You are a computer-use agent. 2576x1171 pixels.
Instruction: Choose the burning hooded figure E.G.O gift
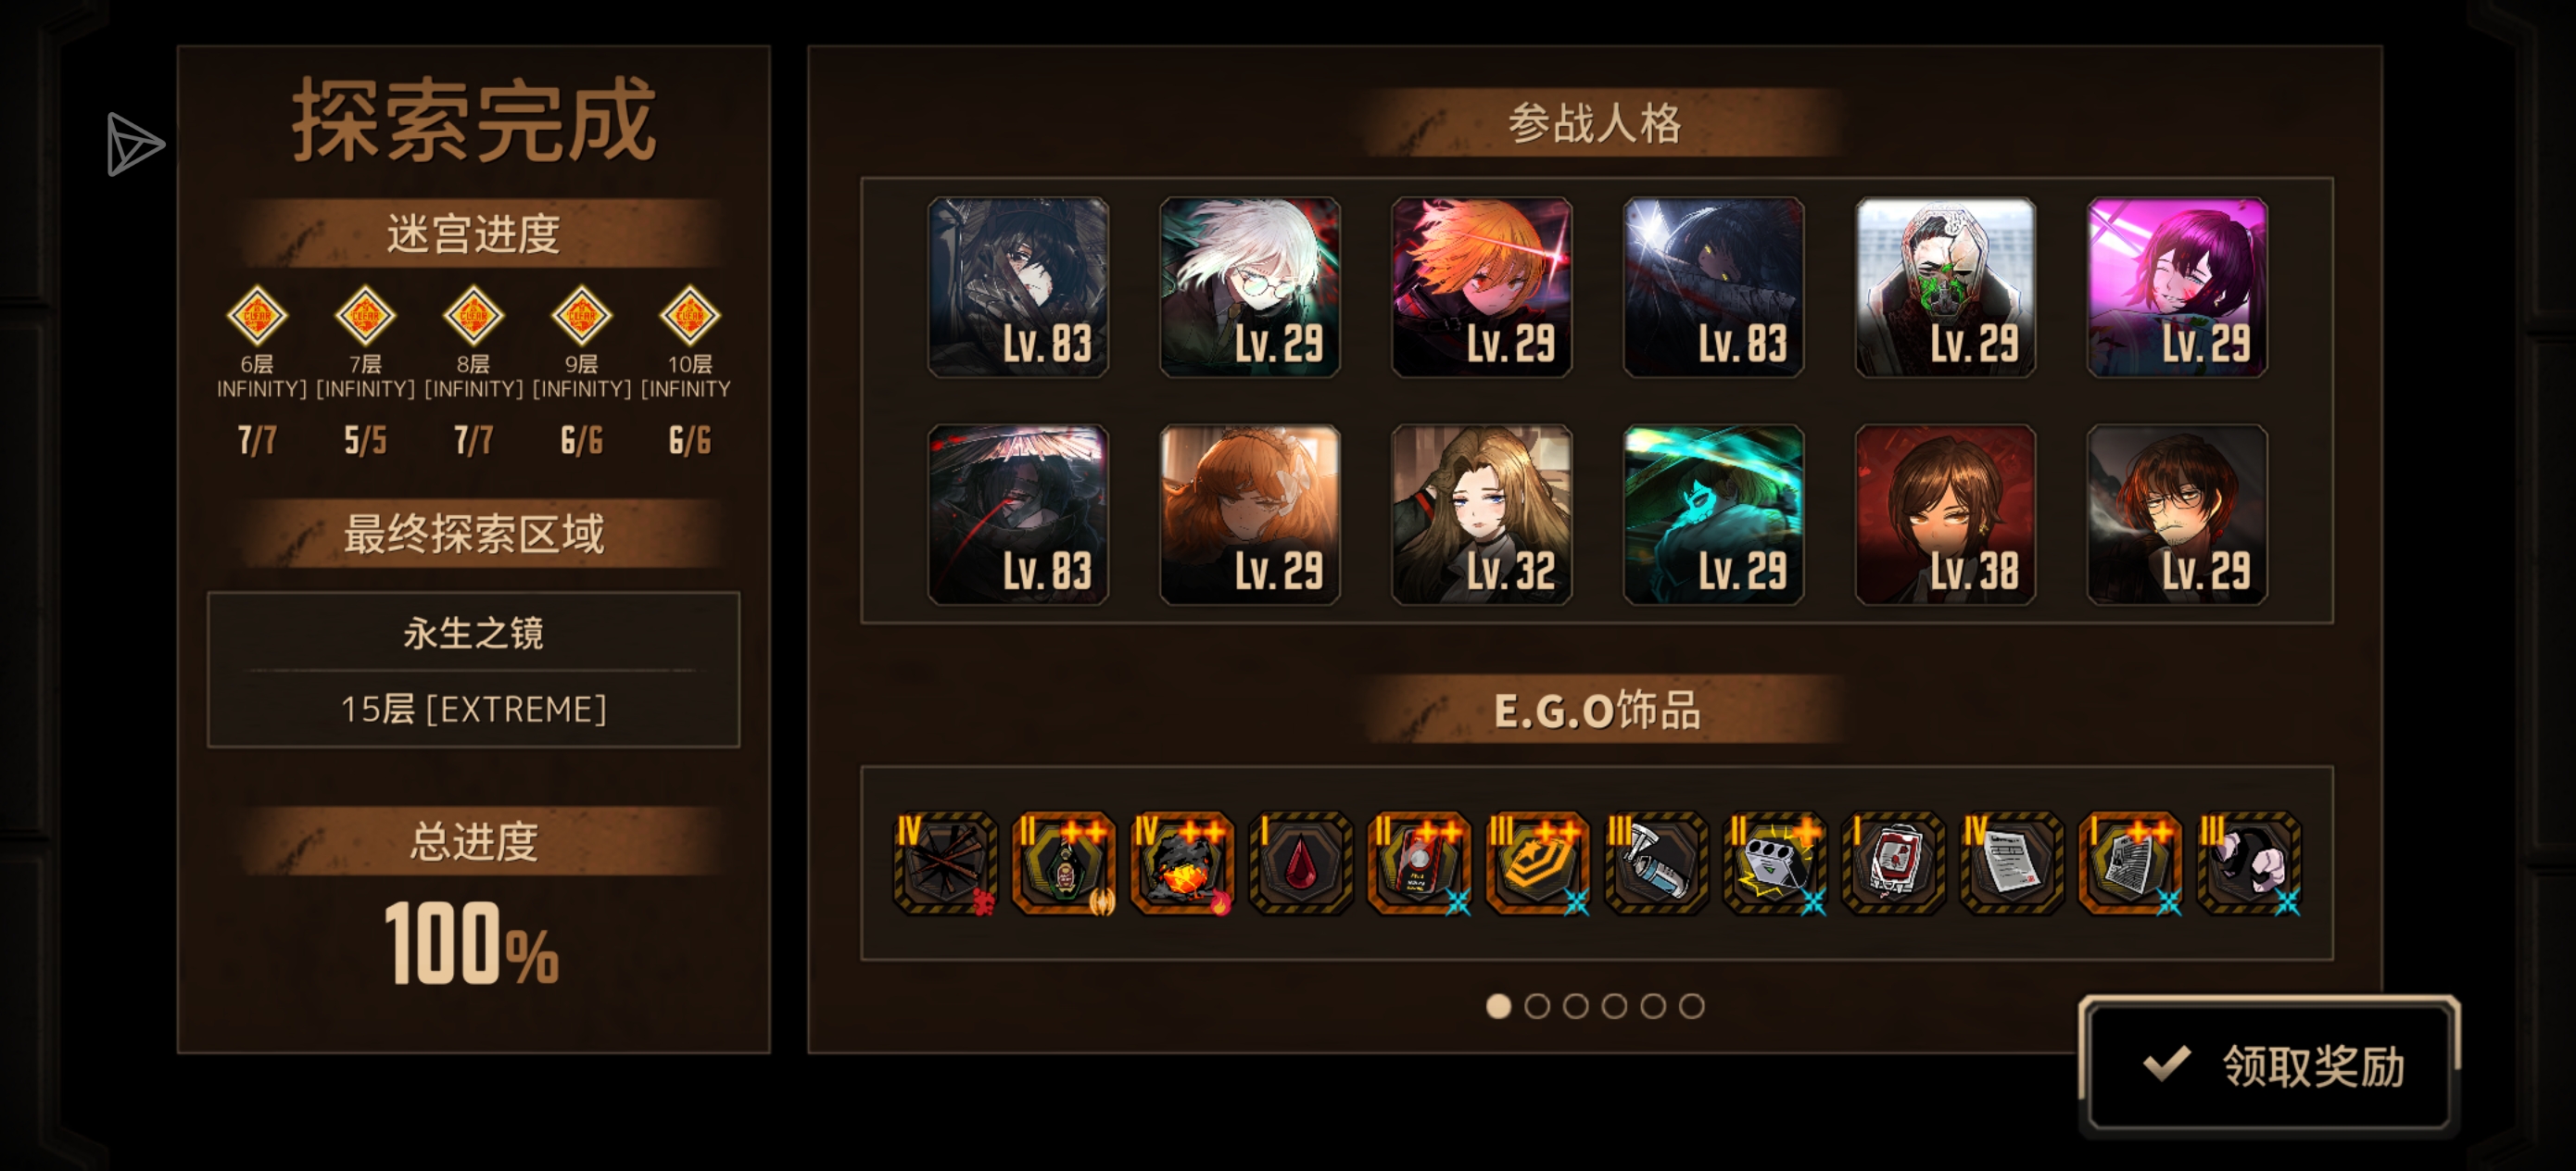click(1182, 862)
